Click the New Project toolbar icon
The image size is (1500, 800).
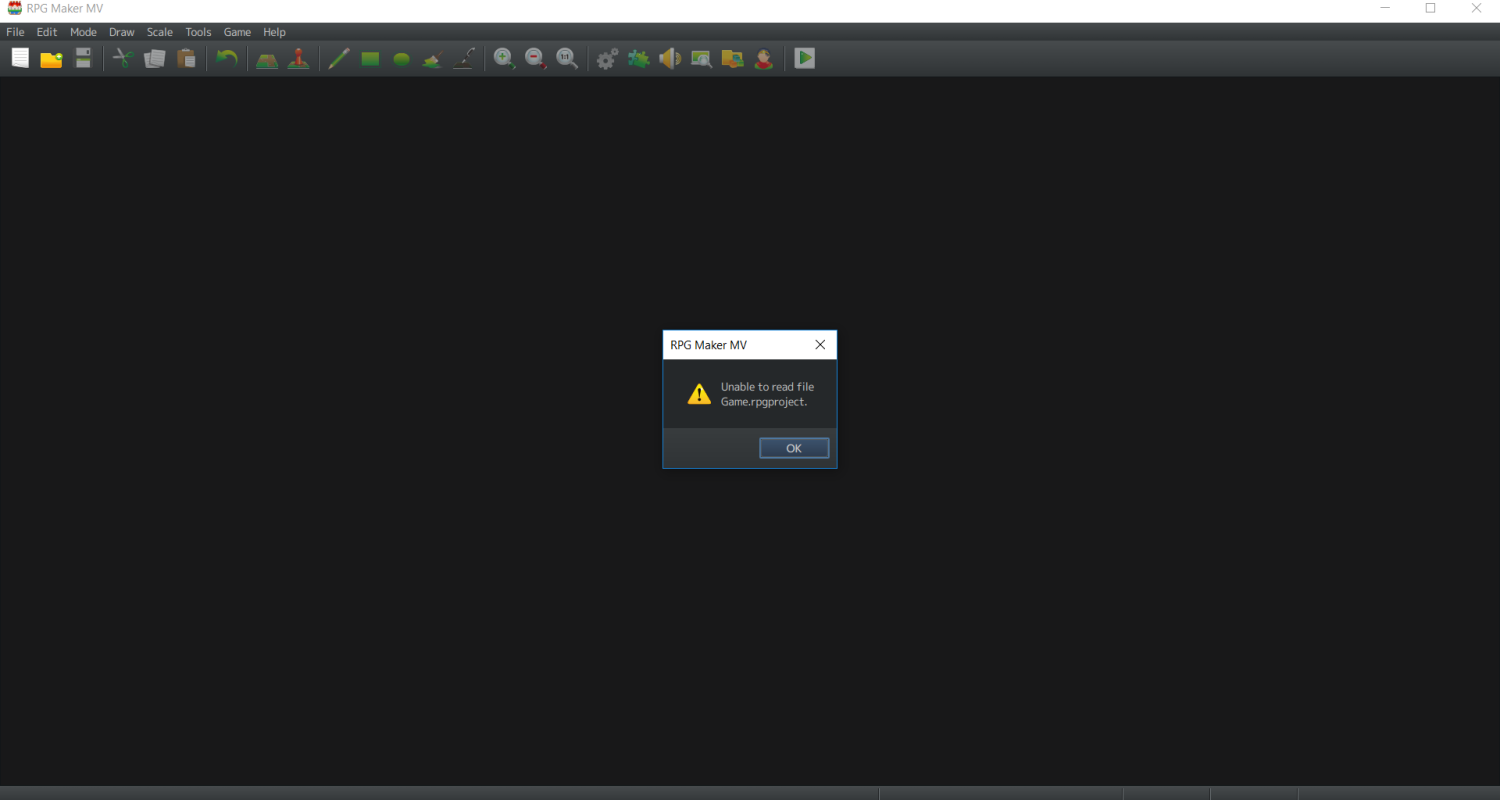click(x=20, y=59)
